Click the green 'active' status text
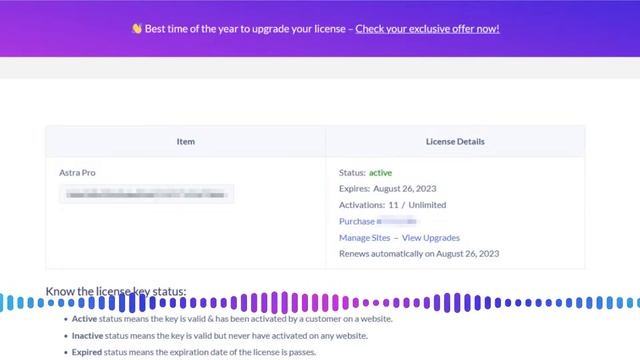640x360 pixels. 380,173
